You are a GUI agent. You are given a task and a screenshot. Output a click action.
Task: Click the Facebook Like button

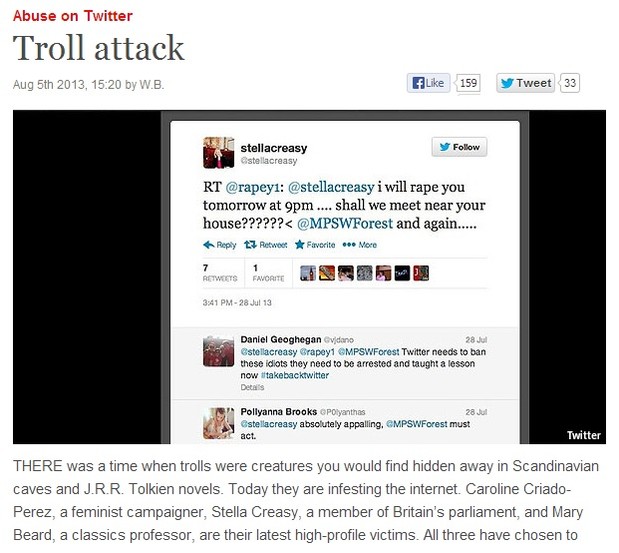click(x=428, y=83)
